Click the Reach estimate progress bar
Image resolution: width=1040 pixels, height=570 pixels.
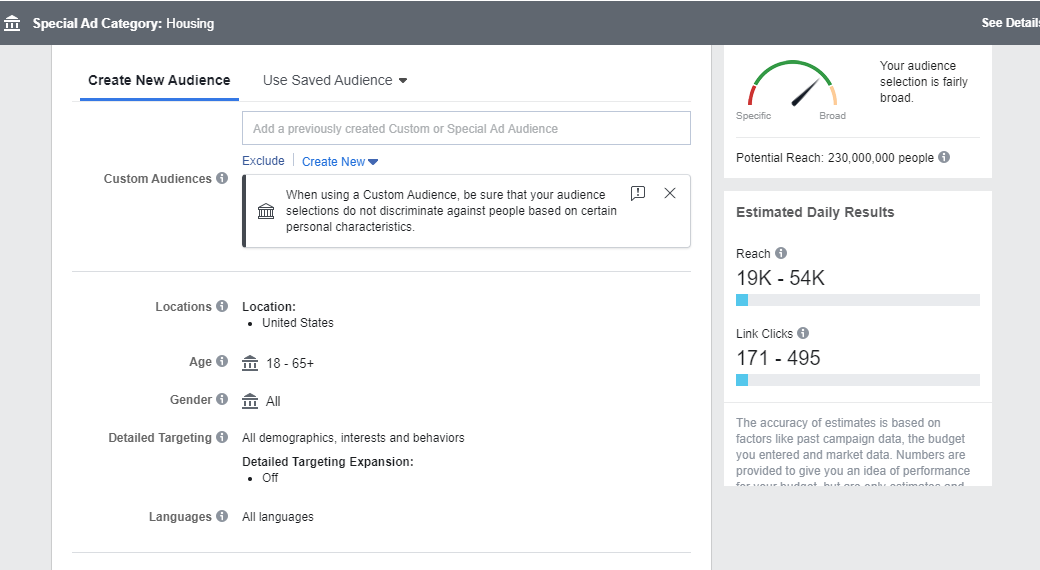pos(858,300)
